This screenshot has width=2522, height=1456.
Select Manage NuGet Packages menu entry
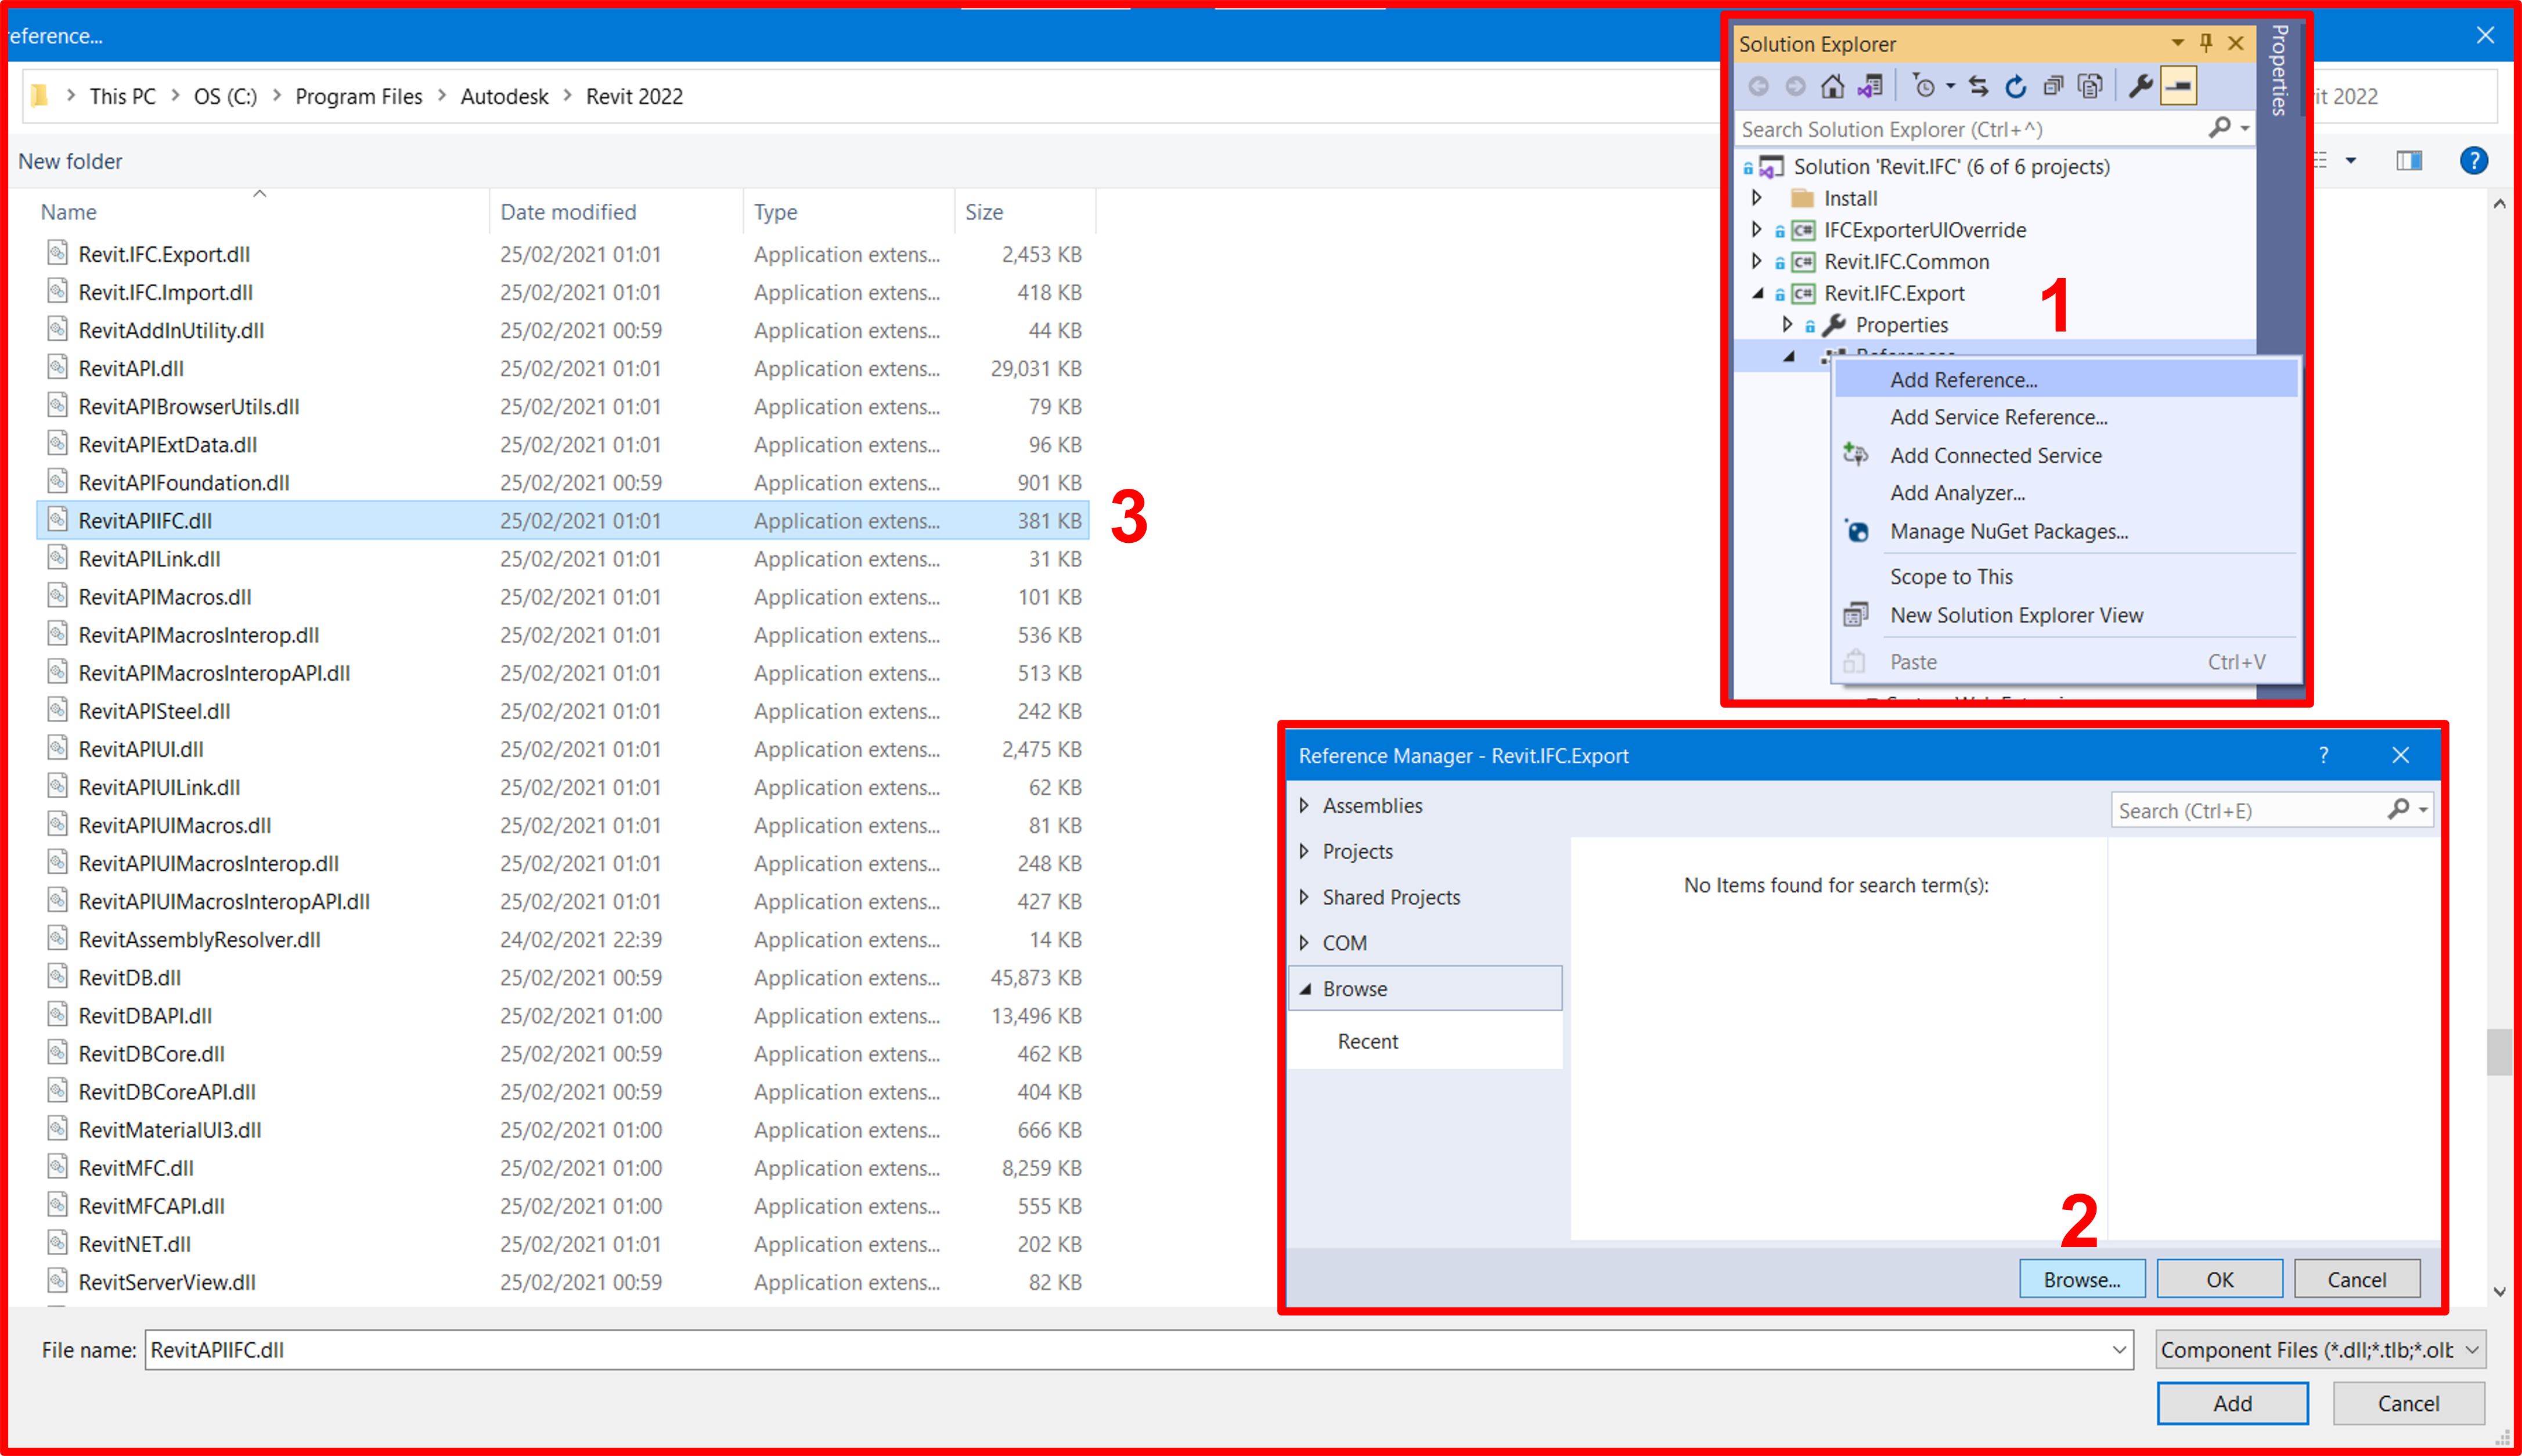pos(2008,532)
